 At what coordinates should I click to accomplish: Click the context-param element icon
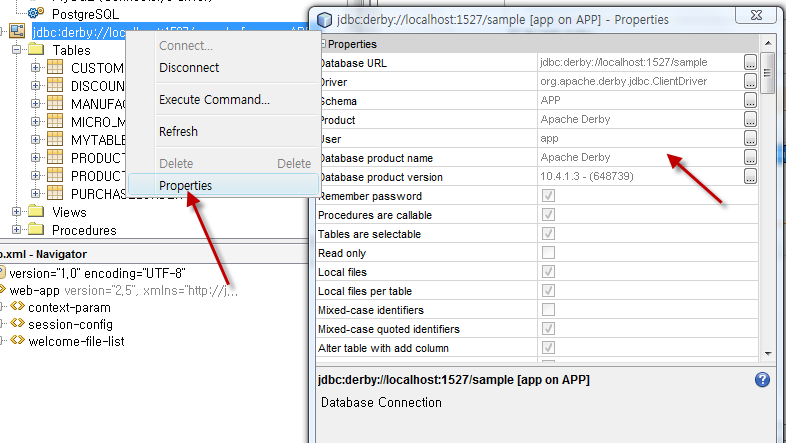18,306
